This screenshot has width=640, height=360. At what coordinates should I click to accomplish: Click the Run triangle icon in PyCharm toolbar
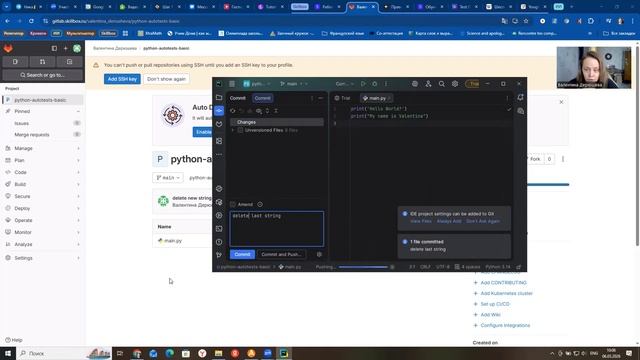tap(363, 84)
